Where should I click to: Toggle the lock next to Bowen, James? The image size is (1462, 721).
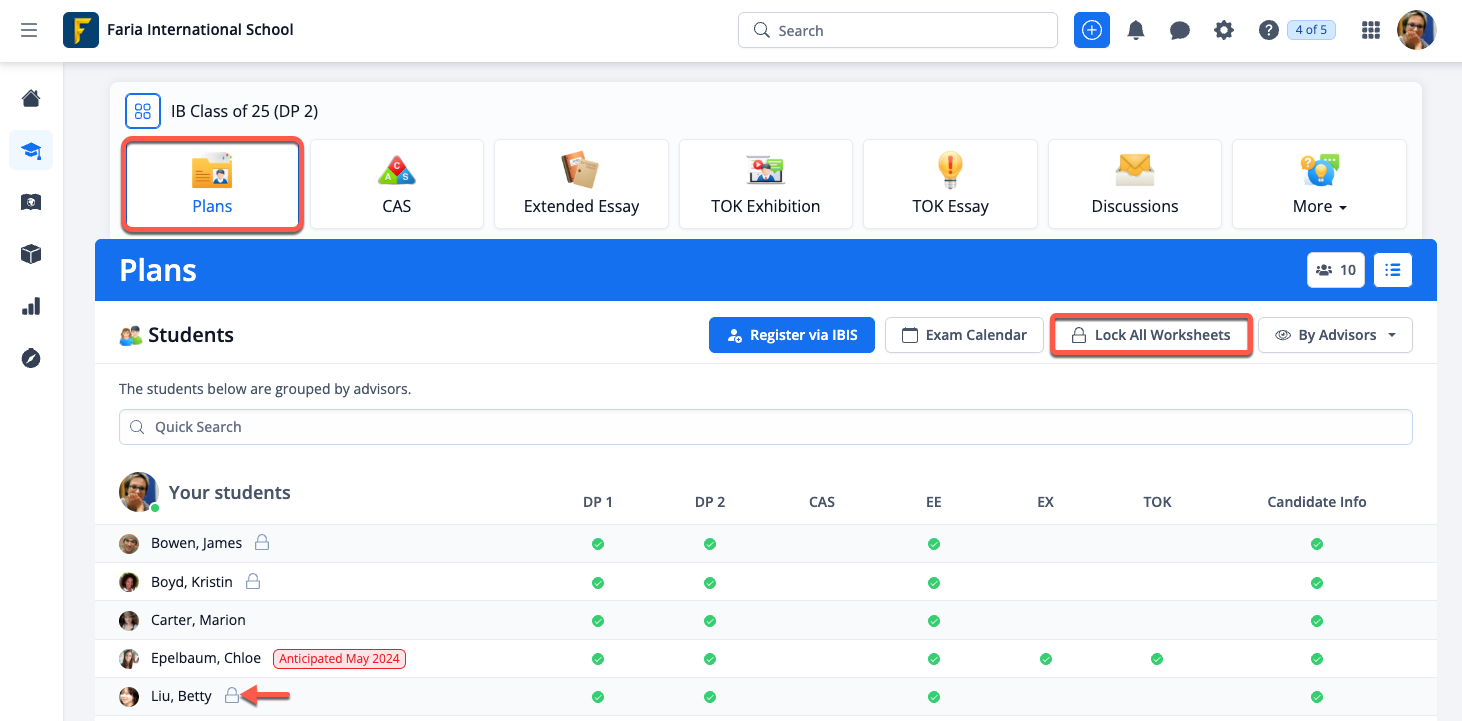262,543
